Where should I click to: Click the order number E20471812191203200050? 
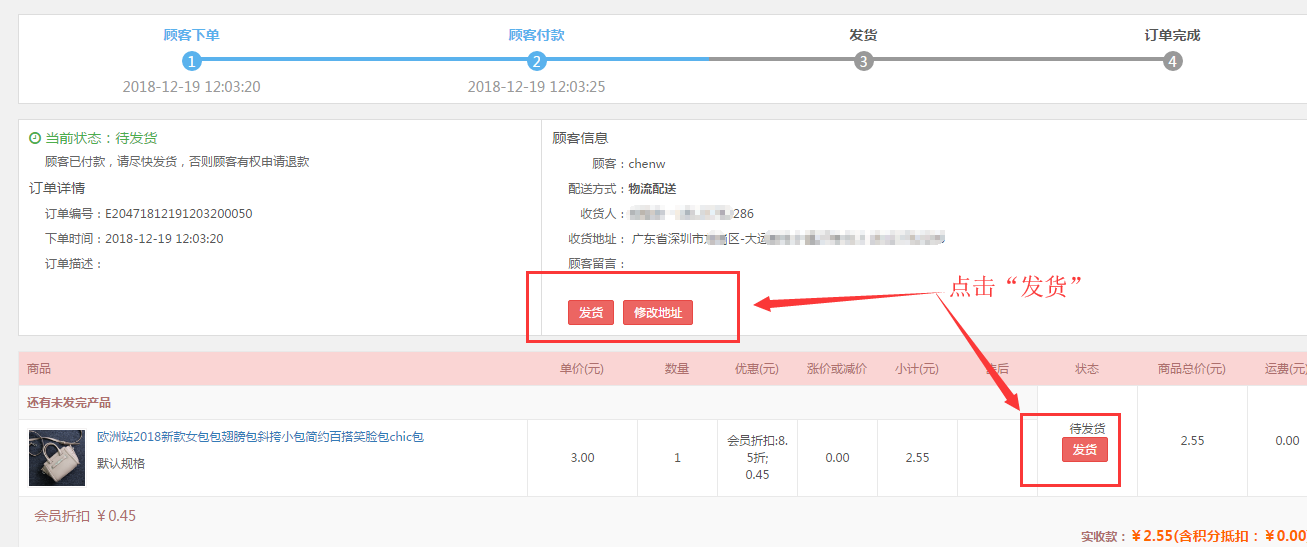coord(178,213)
